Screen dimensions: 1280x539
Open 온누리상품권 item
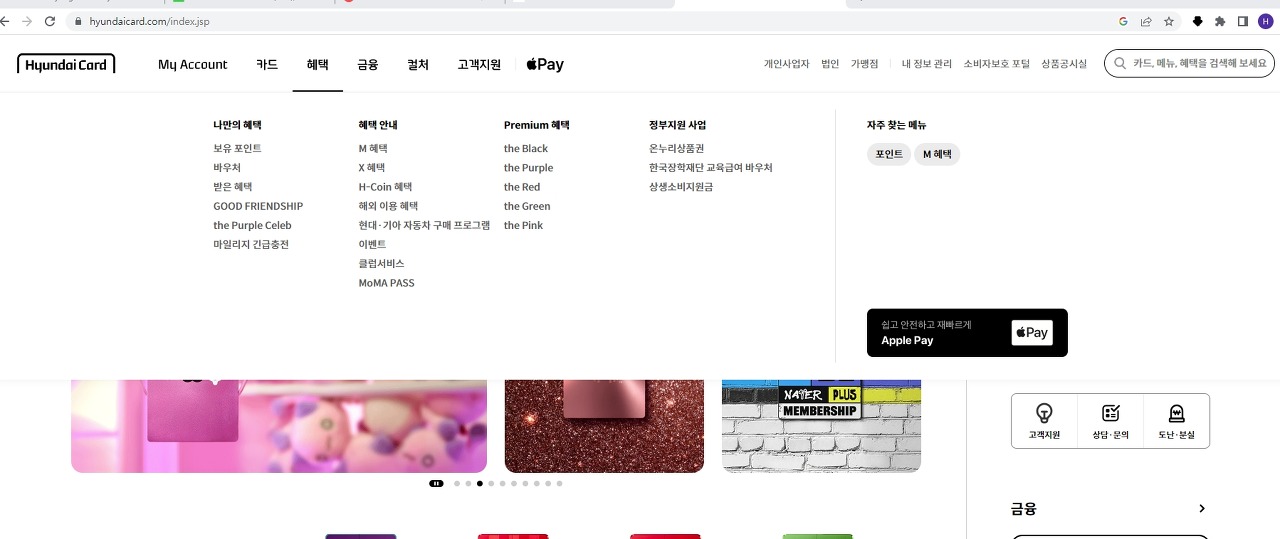[x=677, y=148]
